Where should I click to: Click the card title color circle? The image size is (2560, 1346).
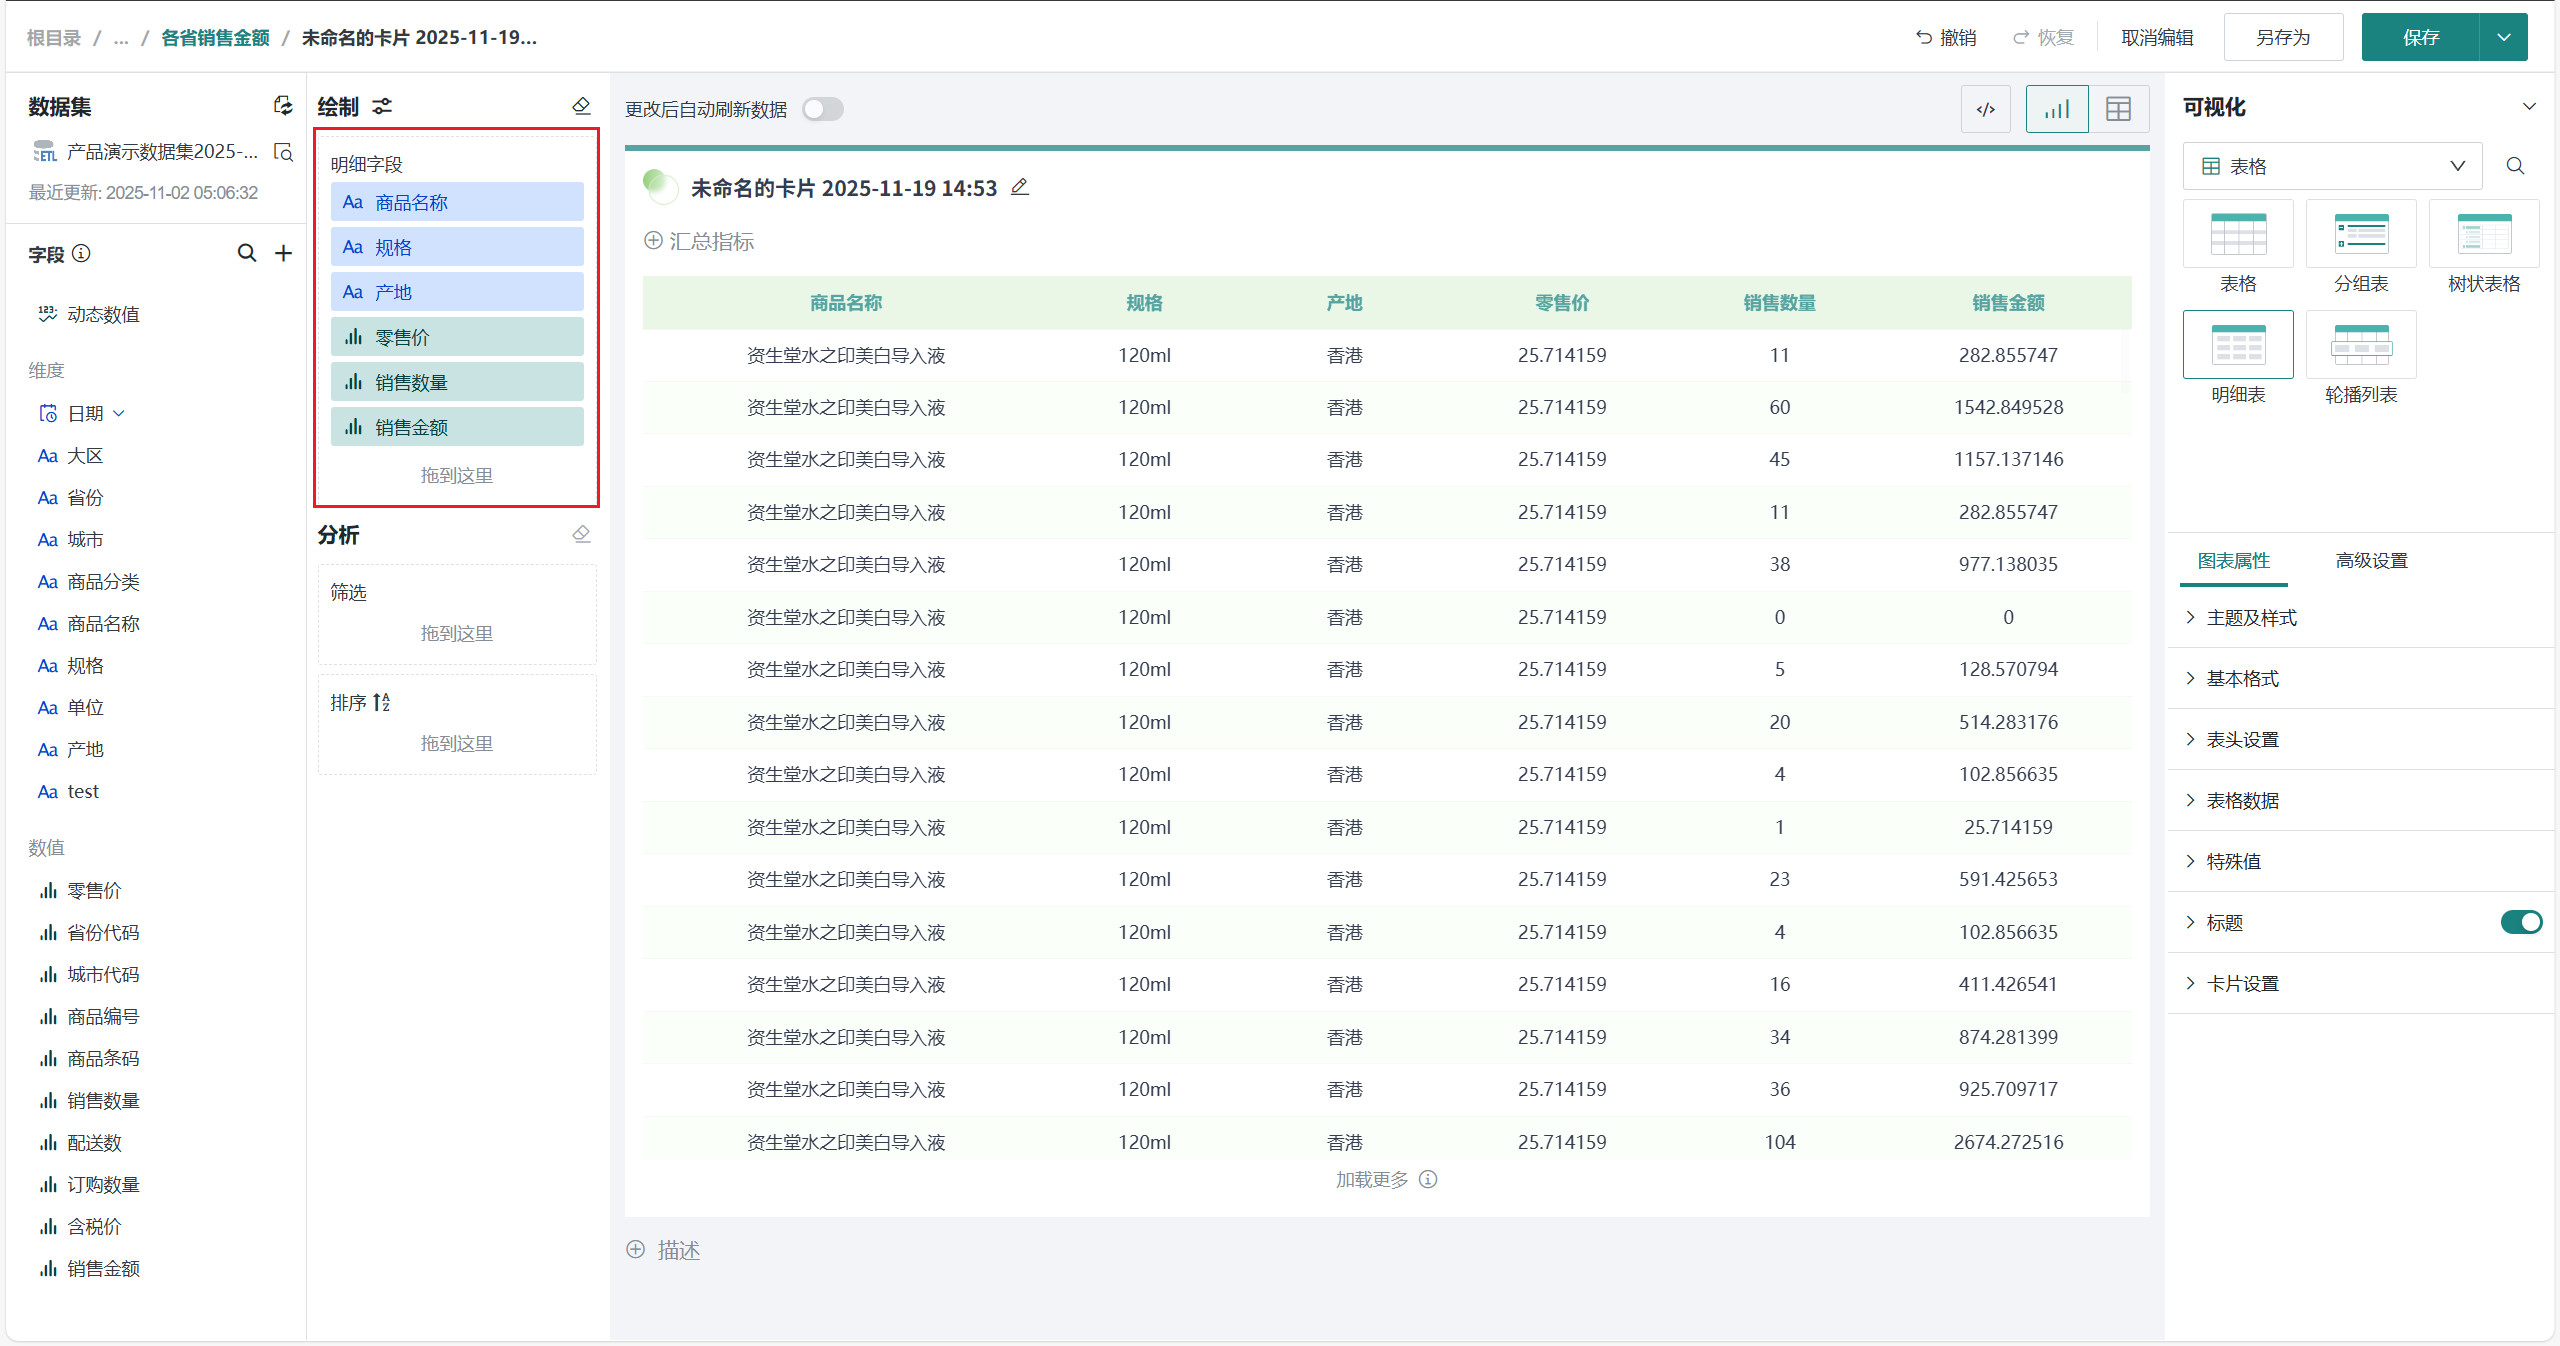[659, 186]
